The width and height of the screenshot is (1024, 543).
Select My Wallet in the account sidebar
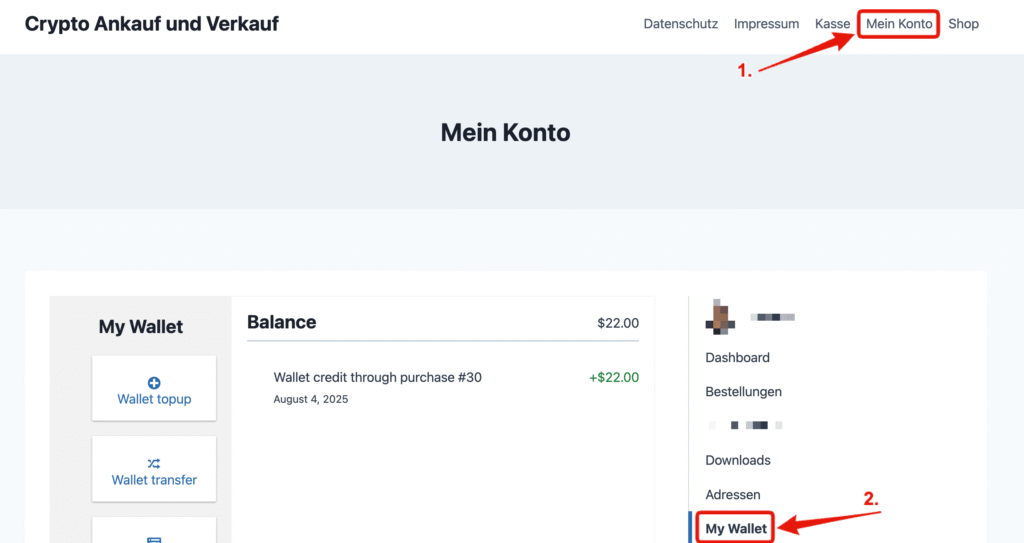[x=736, y=528]
